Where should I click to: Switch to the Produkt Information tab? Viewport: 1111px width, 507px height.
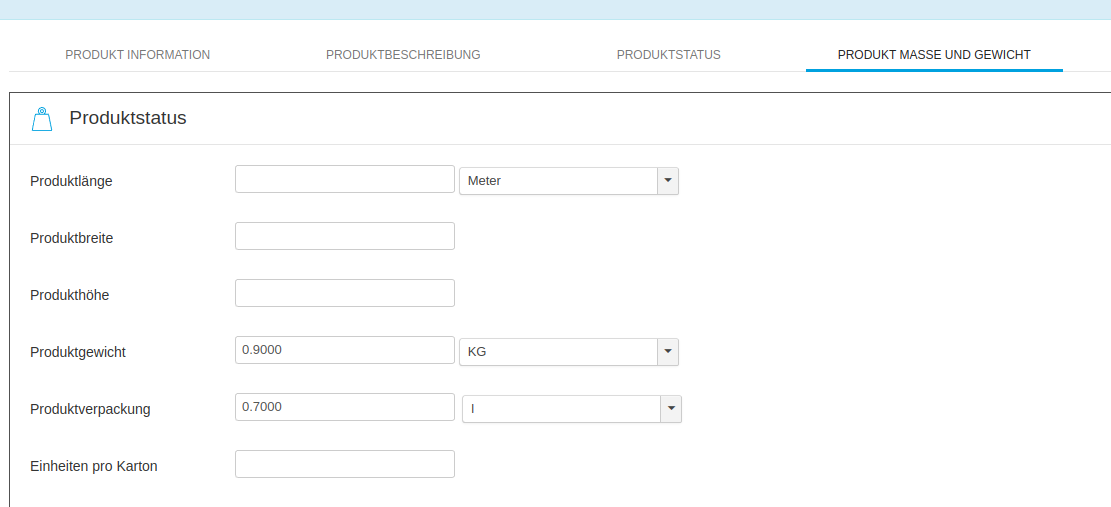138,55
